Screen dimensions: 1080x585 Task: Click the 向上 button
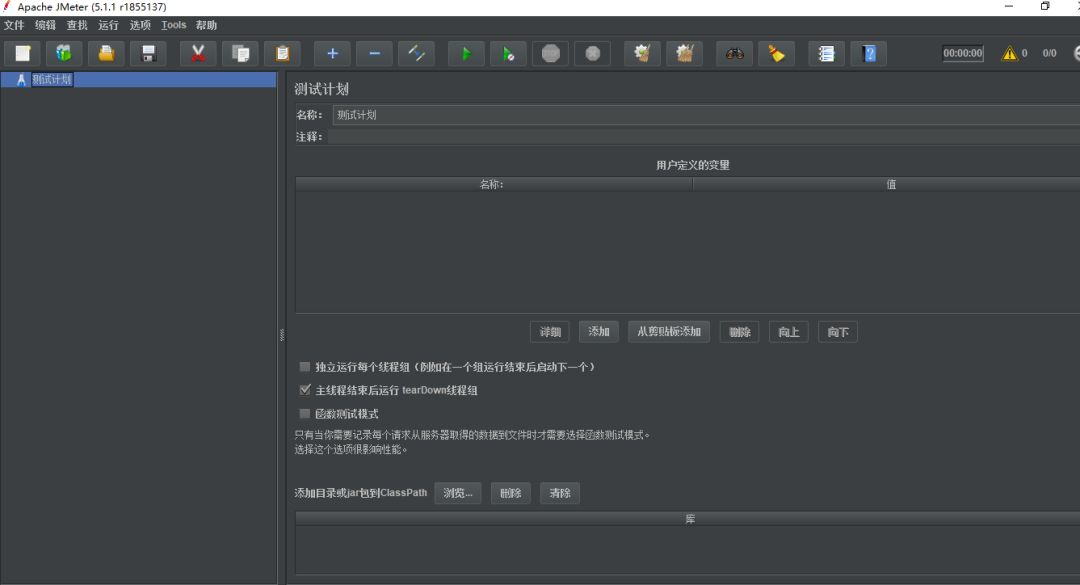tap(789, 332)
